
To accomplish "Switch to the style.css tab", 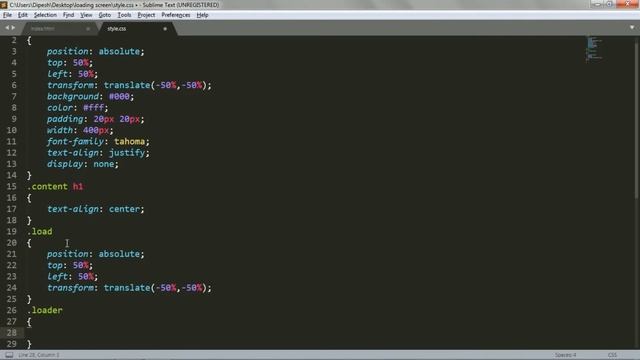I will (x=117, y=29).
